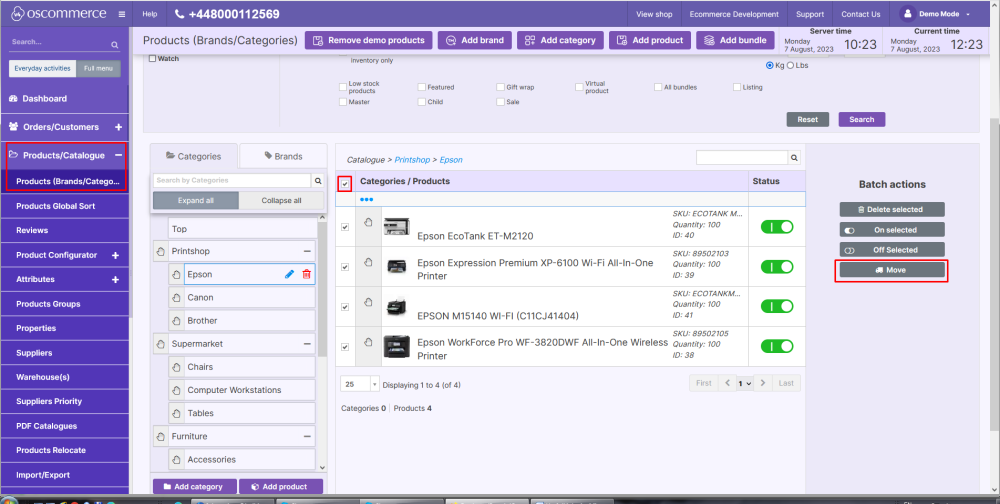The image size is (1000, 504).
Task: Turn off status toggle for EPSON M15140 WI-FI
Action: tap(777, 307)
